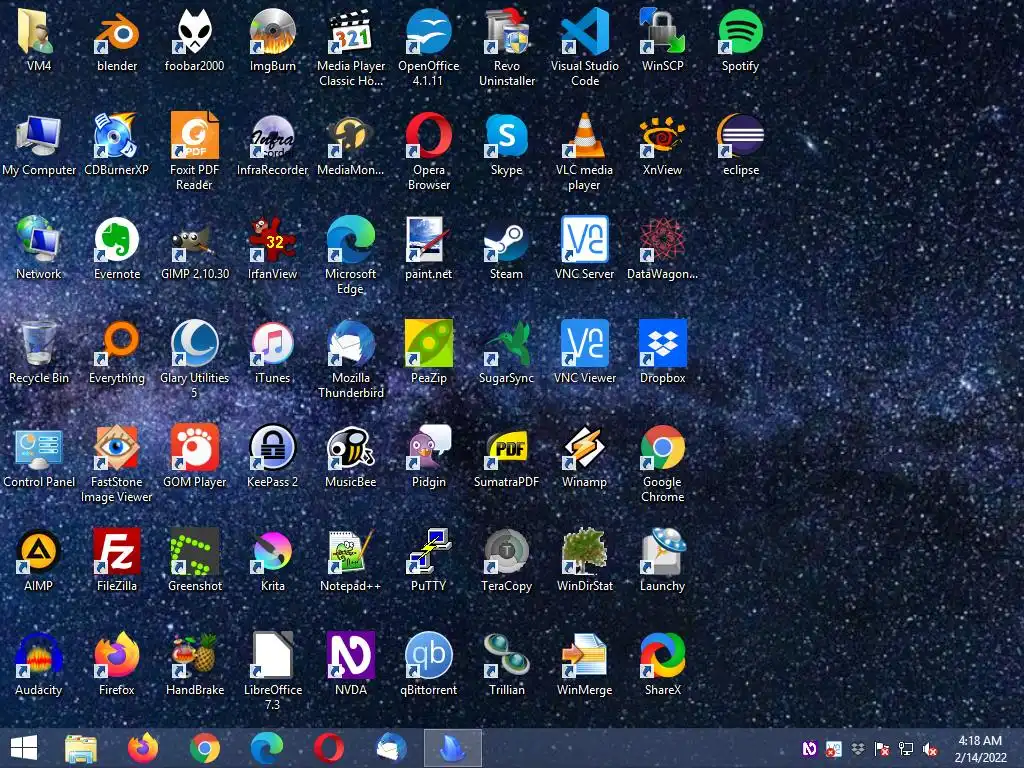Viewport: 1024px width, 768px height.
Task: Open the Windows Start button
Action: click(x=24, y=748)
